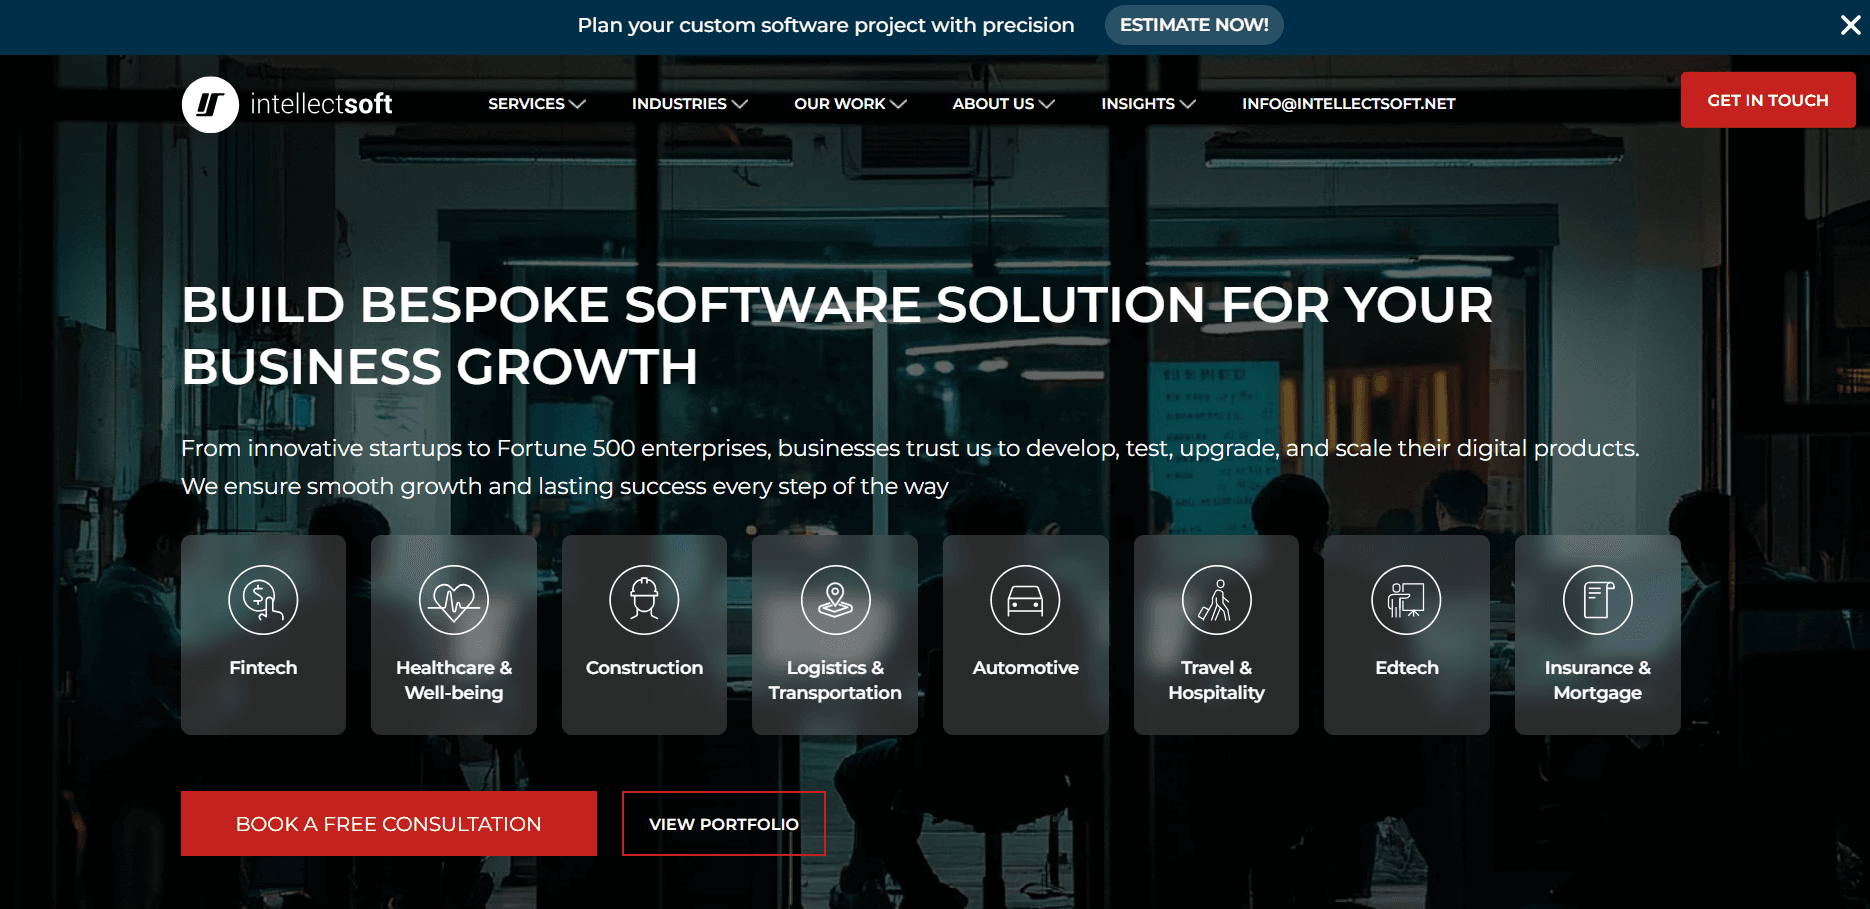The image size is (1870, 909).
Task: Open the Travel & Hospitality traveler icon
Action: point(1216,600)
